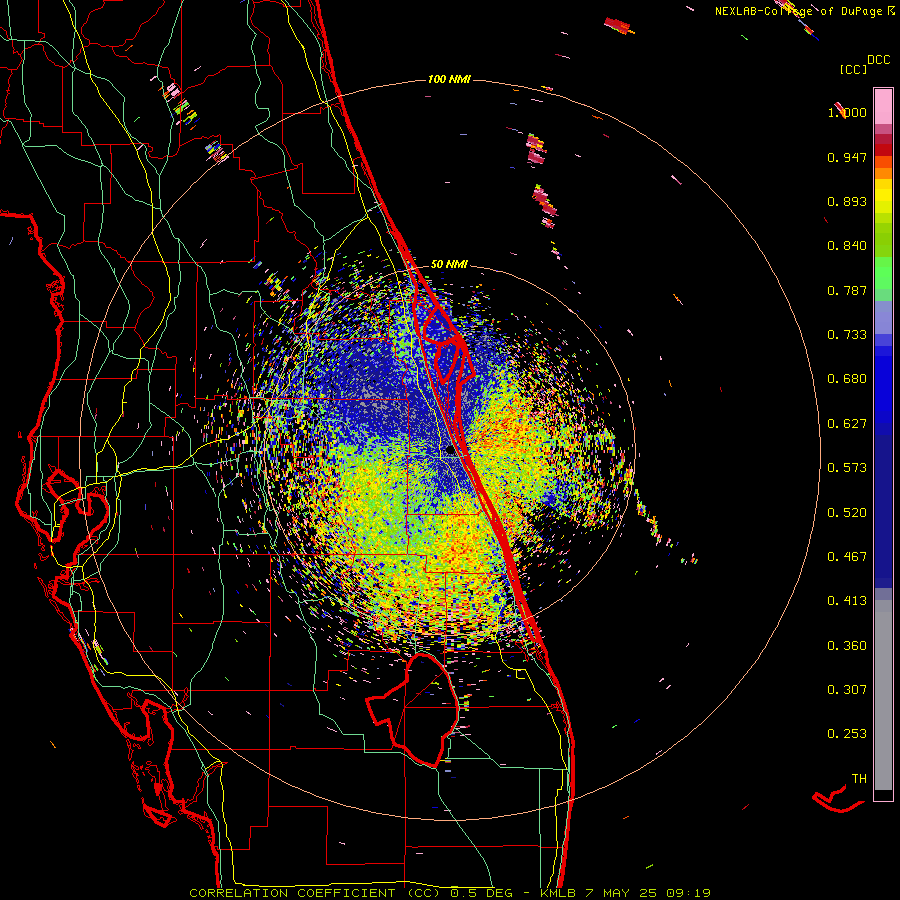Click the [CC] units label
Screen dimensions: 900x900
(853, 69)
